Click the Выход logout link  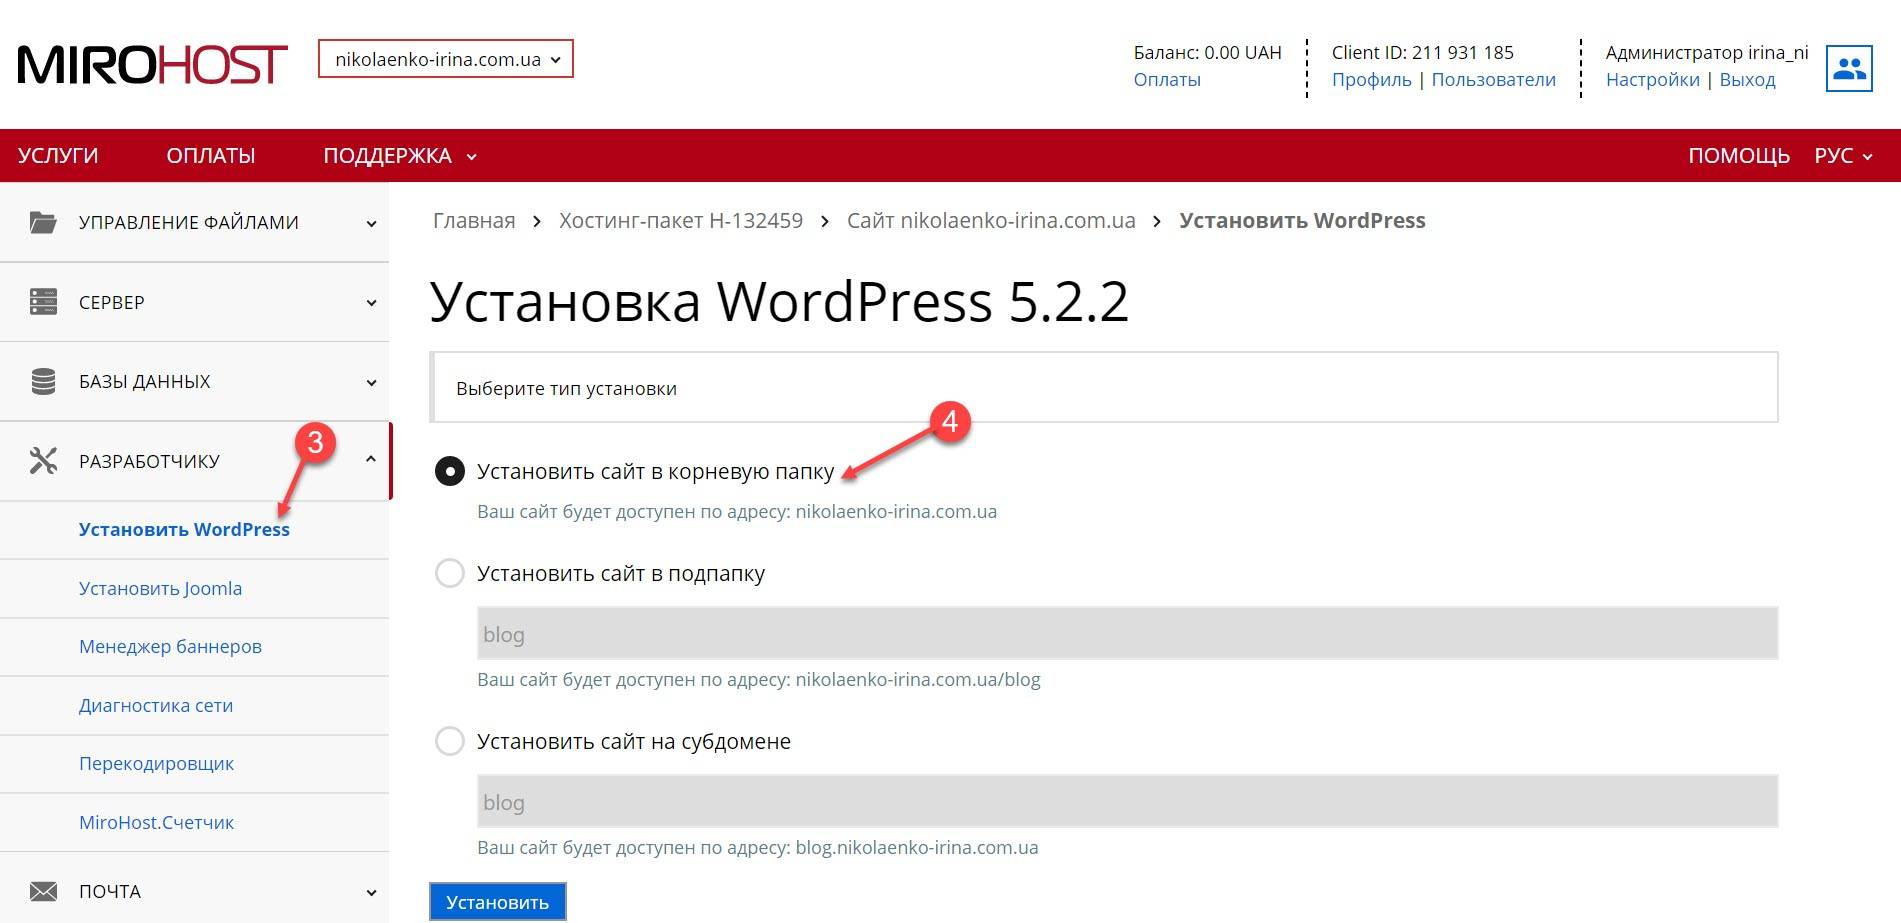(x=1747, y=80)
